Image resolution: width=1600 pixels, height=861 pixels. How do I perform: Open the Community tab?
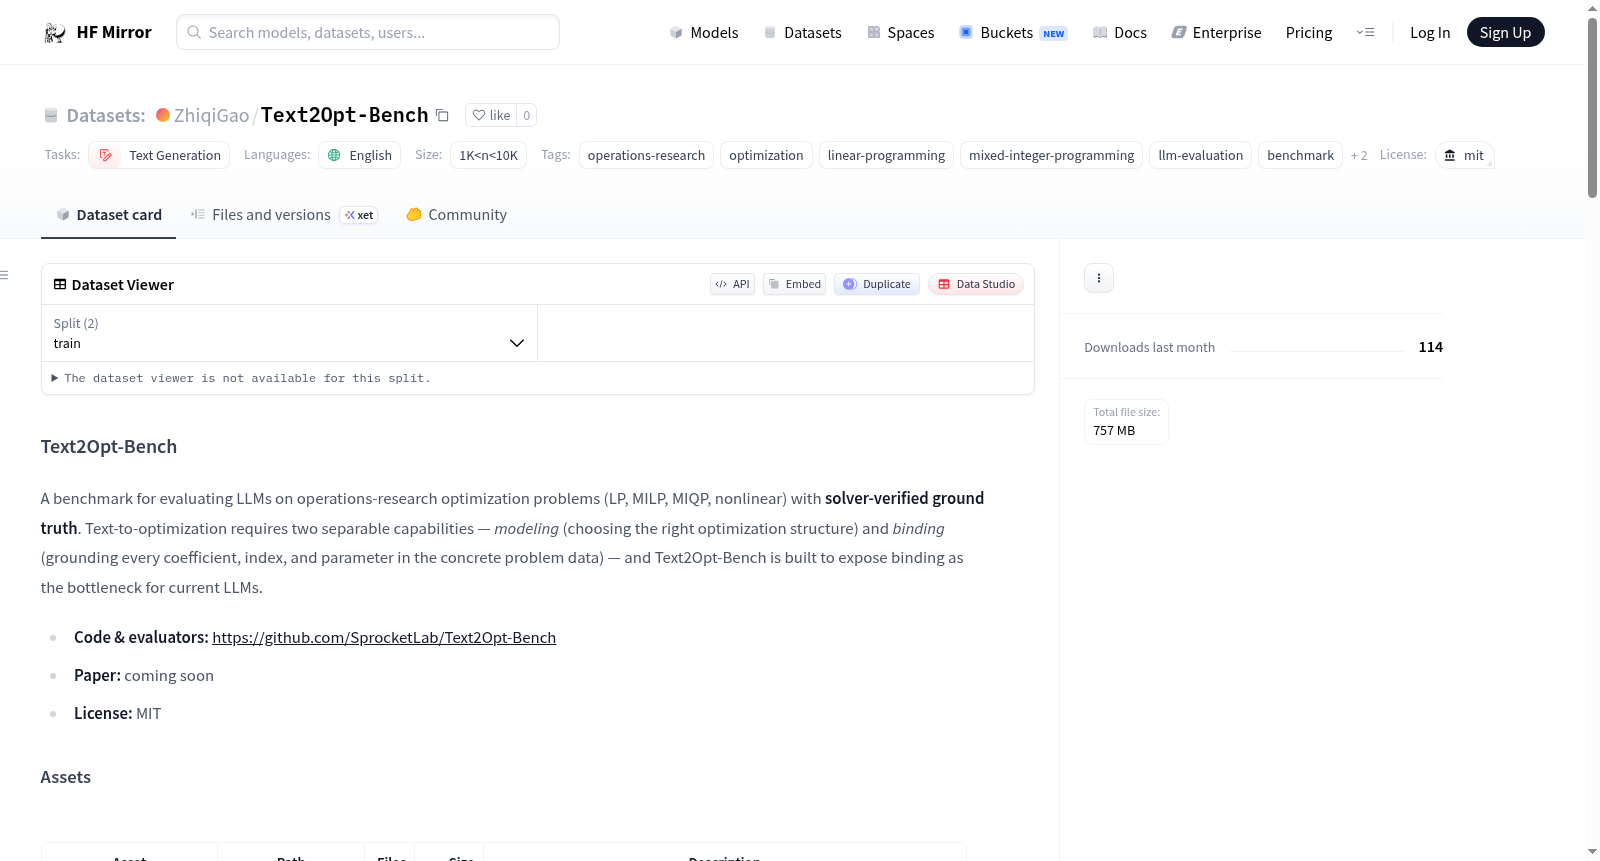tap(457, 215)
